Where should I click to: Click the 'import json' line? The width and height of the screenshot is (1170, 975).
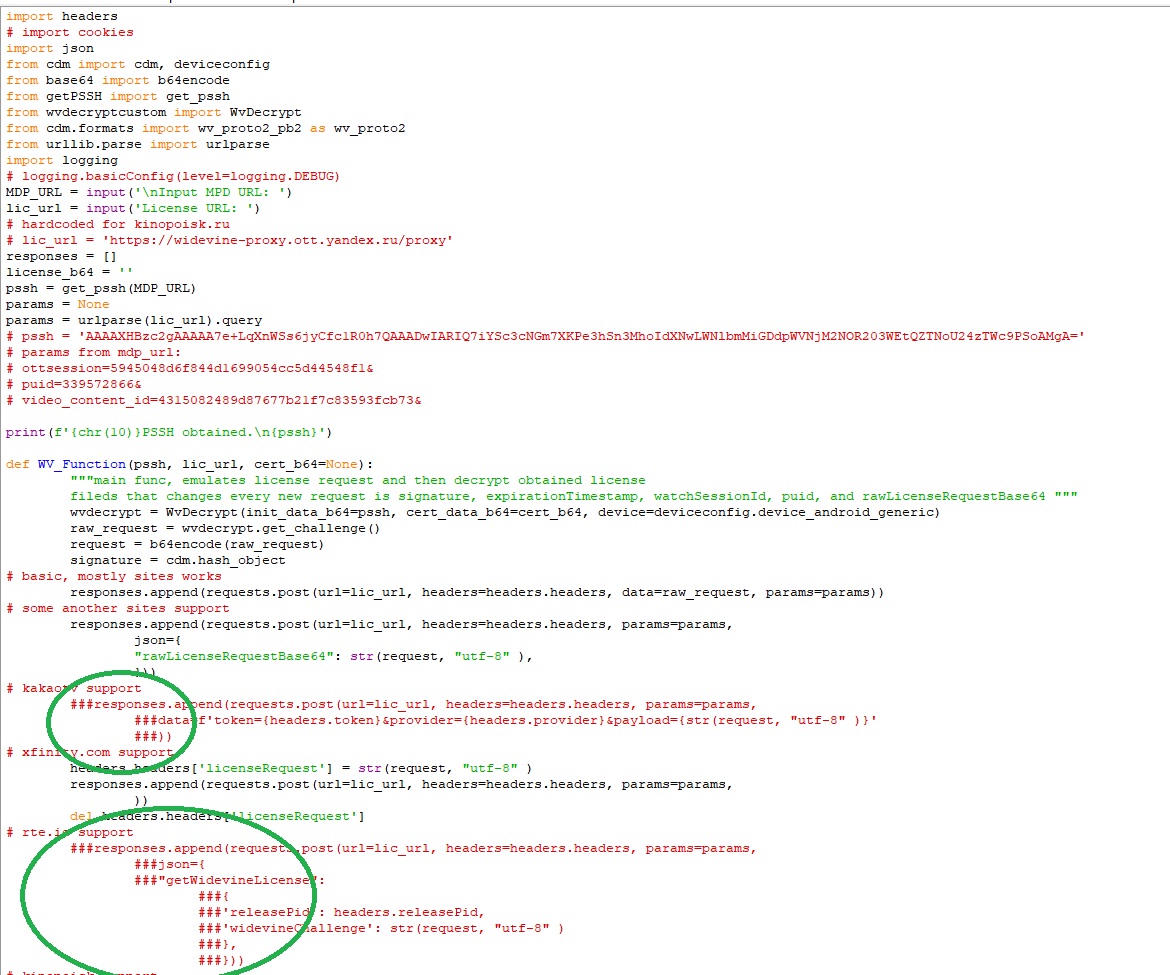(x=50, y=48)
